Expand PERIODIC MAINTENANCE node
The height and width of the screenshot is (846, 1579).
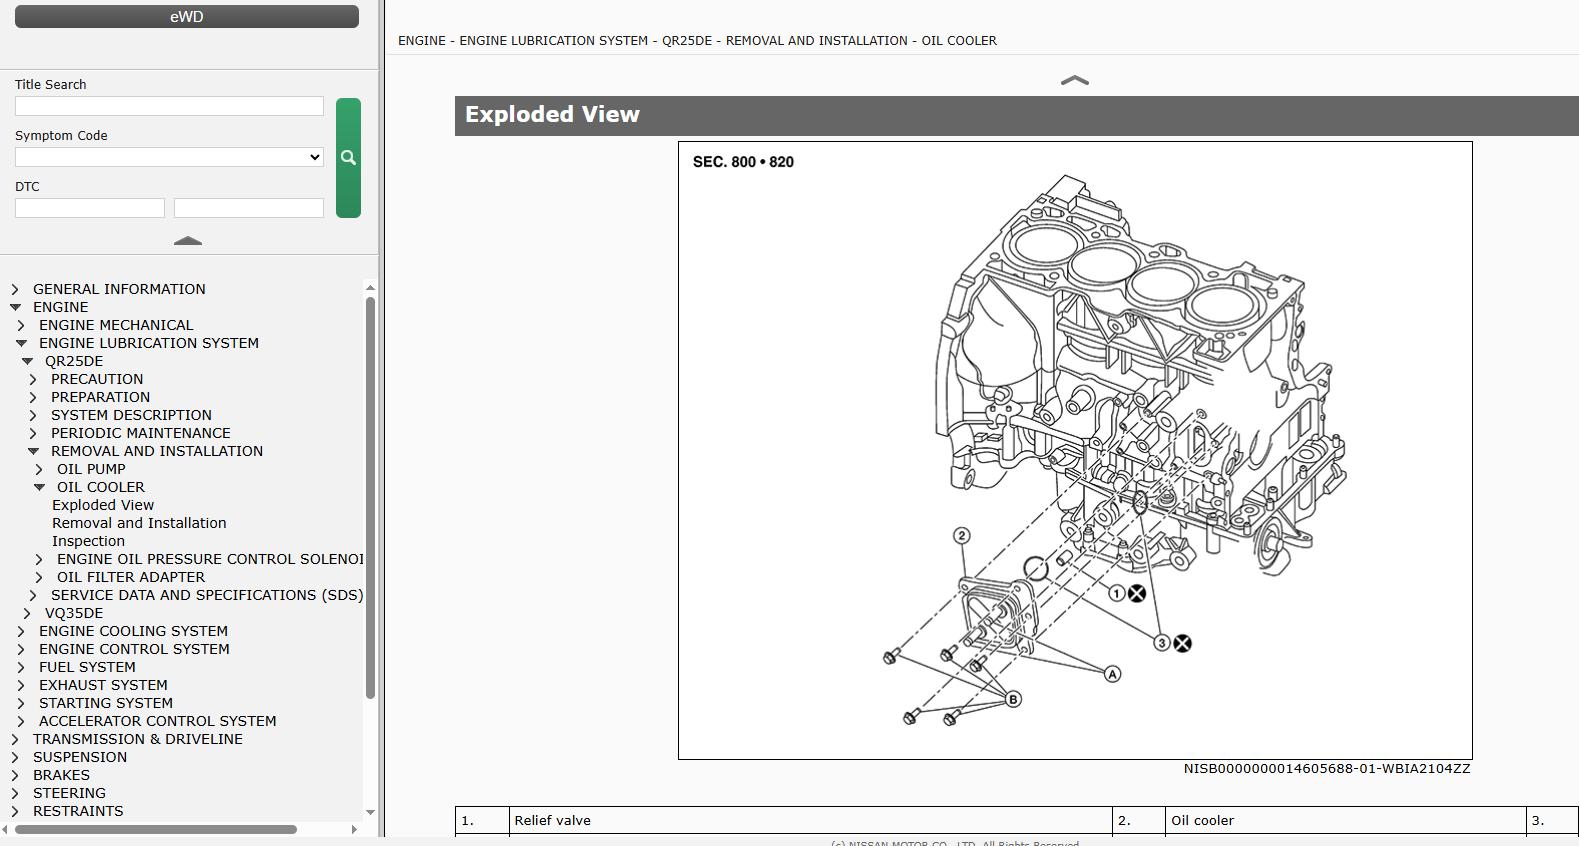coord(33,433)
